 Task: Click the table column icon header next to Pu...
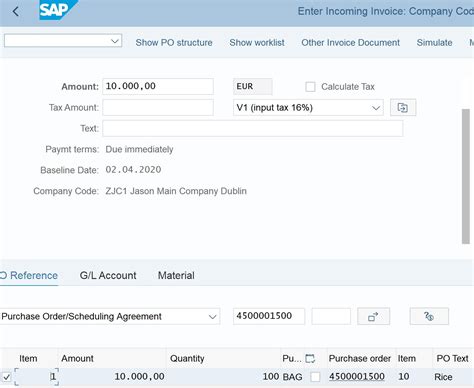point(310,359)
